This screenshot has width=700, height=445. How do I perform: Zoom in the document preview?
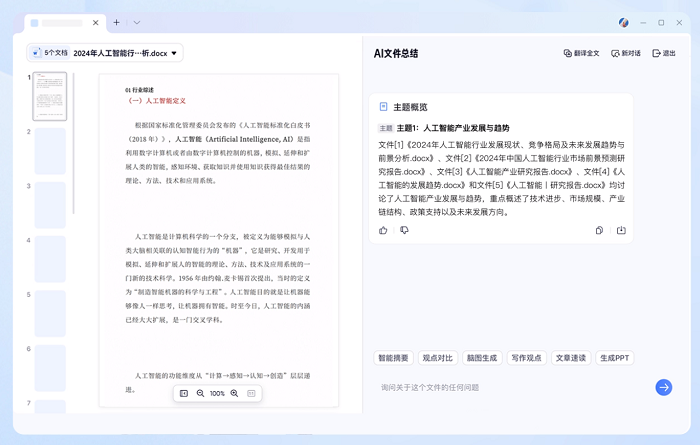[234, 394]
